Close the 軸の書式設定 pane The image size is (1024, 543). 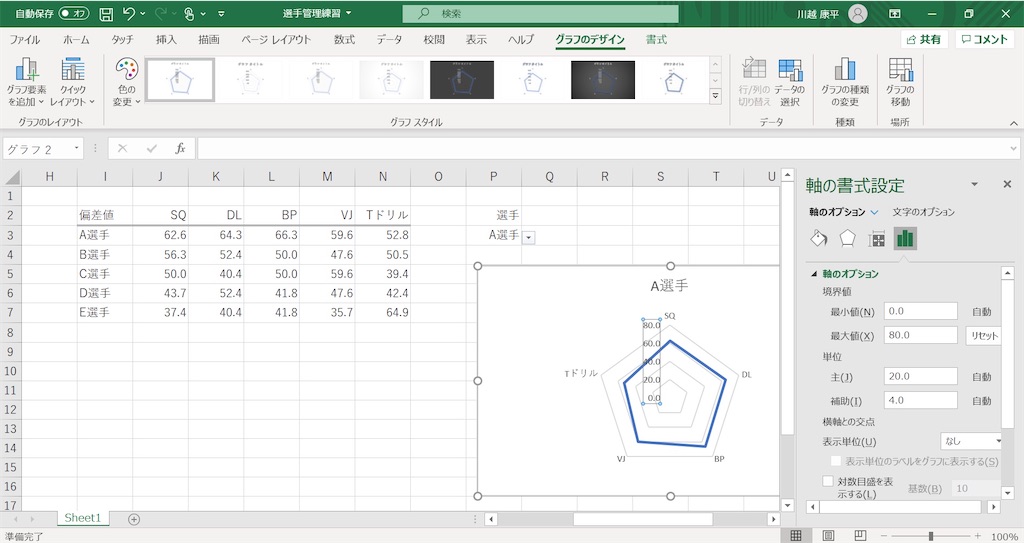click(1007, 185)
